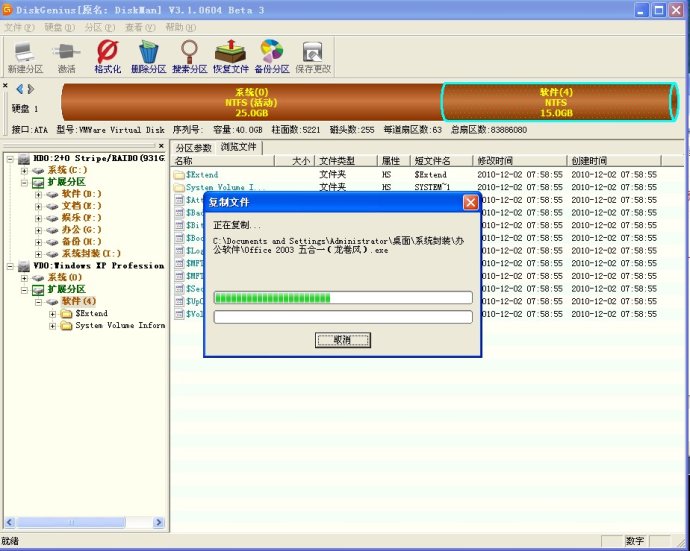Select the $Extend folder icon in file list
The height and width of the screenshot is (551, 690).
tap(179, 175)
